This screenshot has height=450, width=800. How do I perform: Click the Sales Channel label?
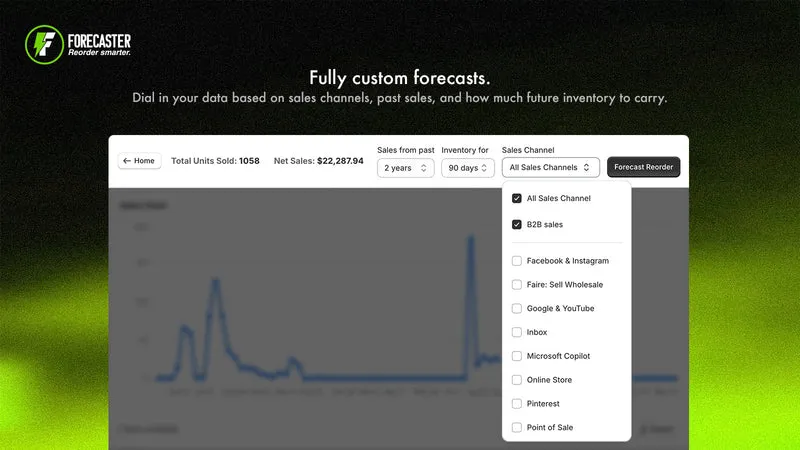point(528,150)
